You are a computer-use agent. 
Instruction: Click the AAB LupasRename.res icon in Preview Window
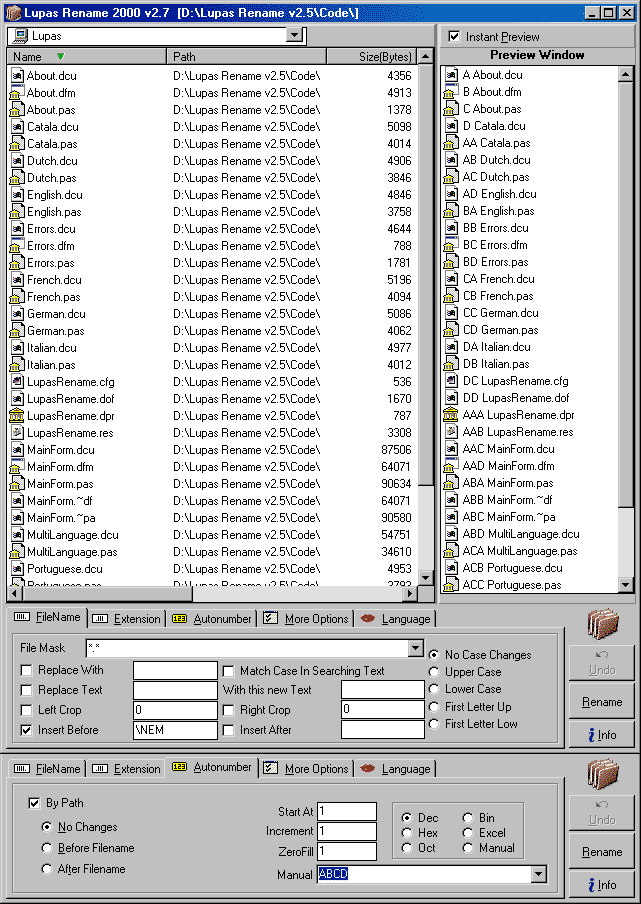click(451, 432)
